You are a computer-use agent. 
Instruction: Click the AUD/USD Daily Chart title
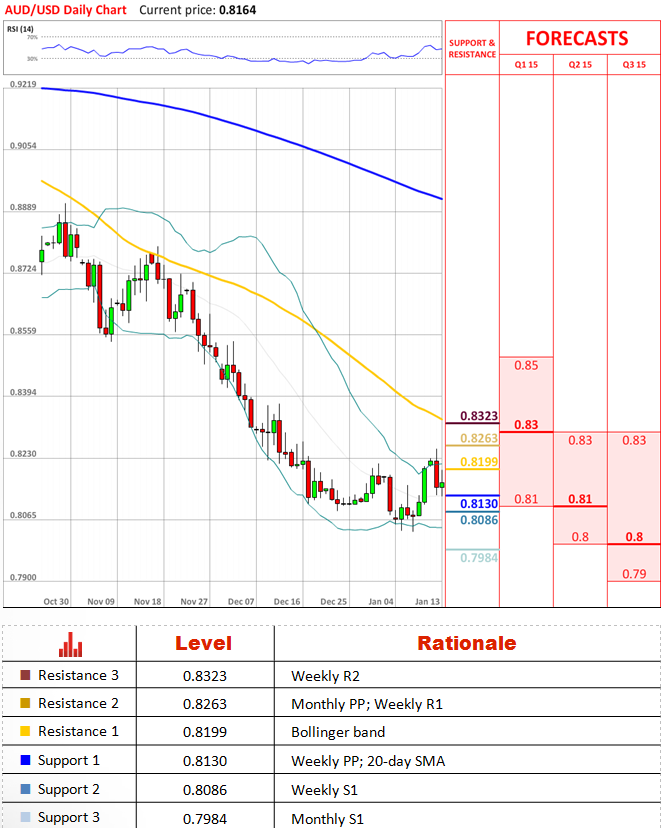tap(65, 10)
